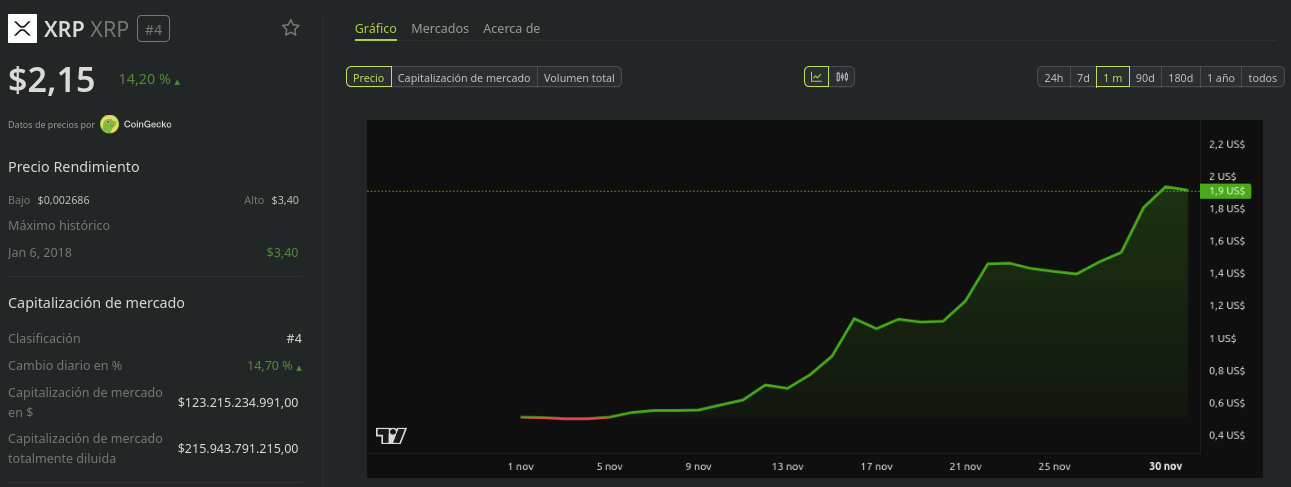
Task: Add XRP to favorites with the star
Action: [290, 28]
